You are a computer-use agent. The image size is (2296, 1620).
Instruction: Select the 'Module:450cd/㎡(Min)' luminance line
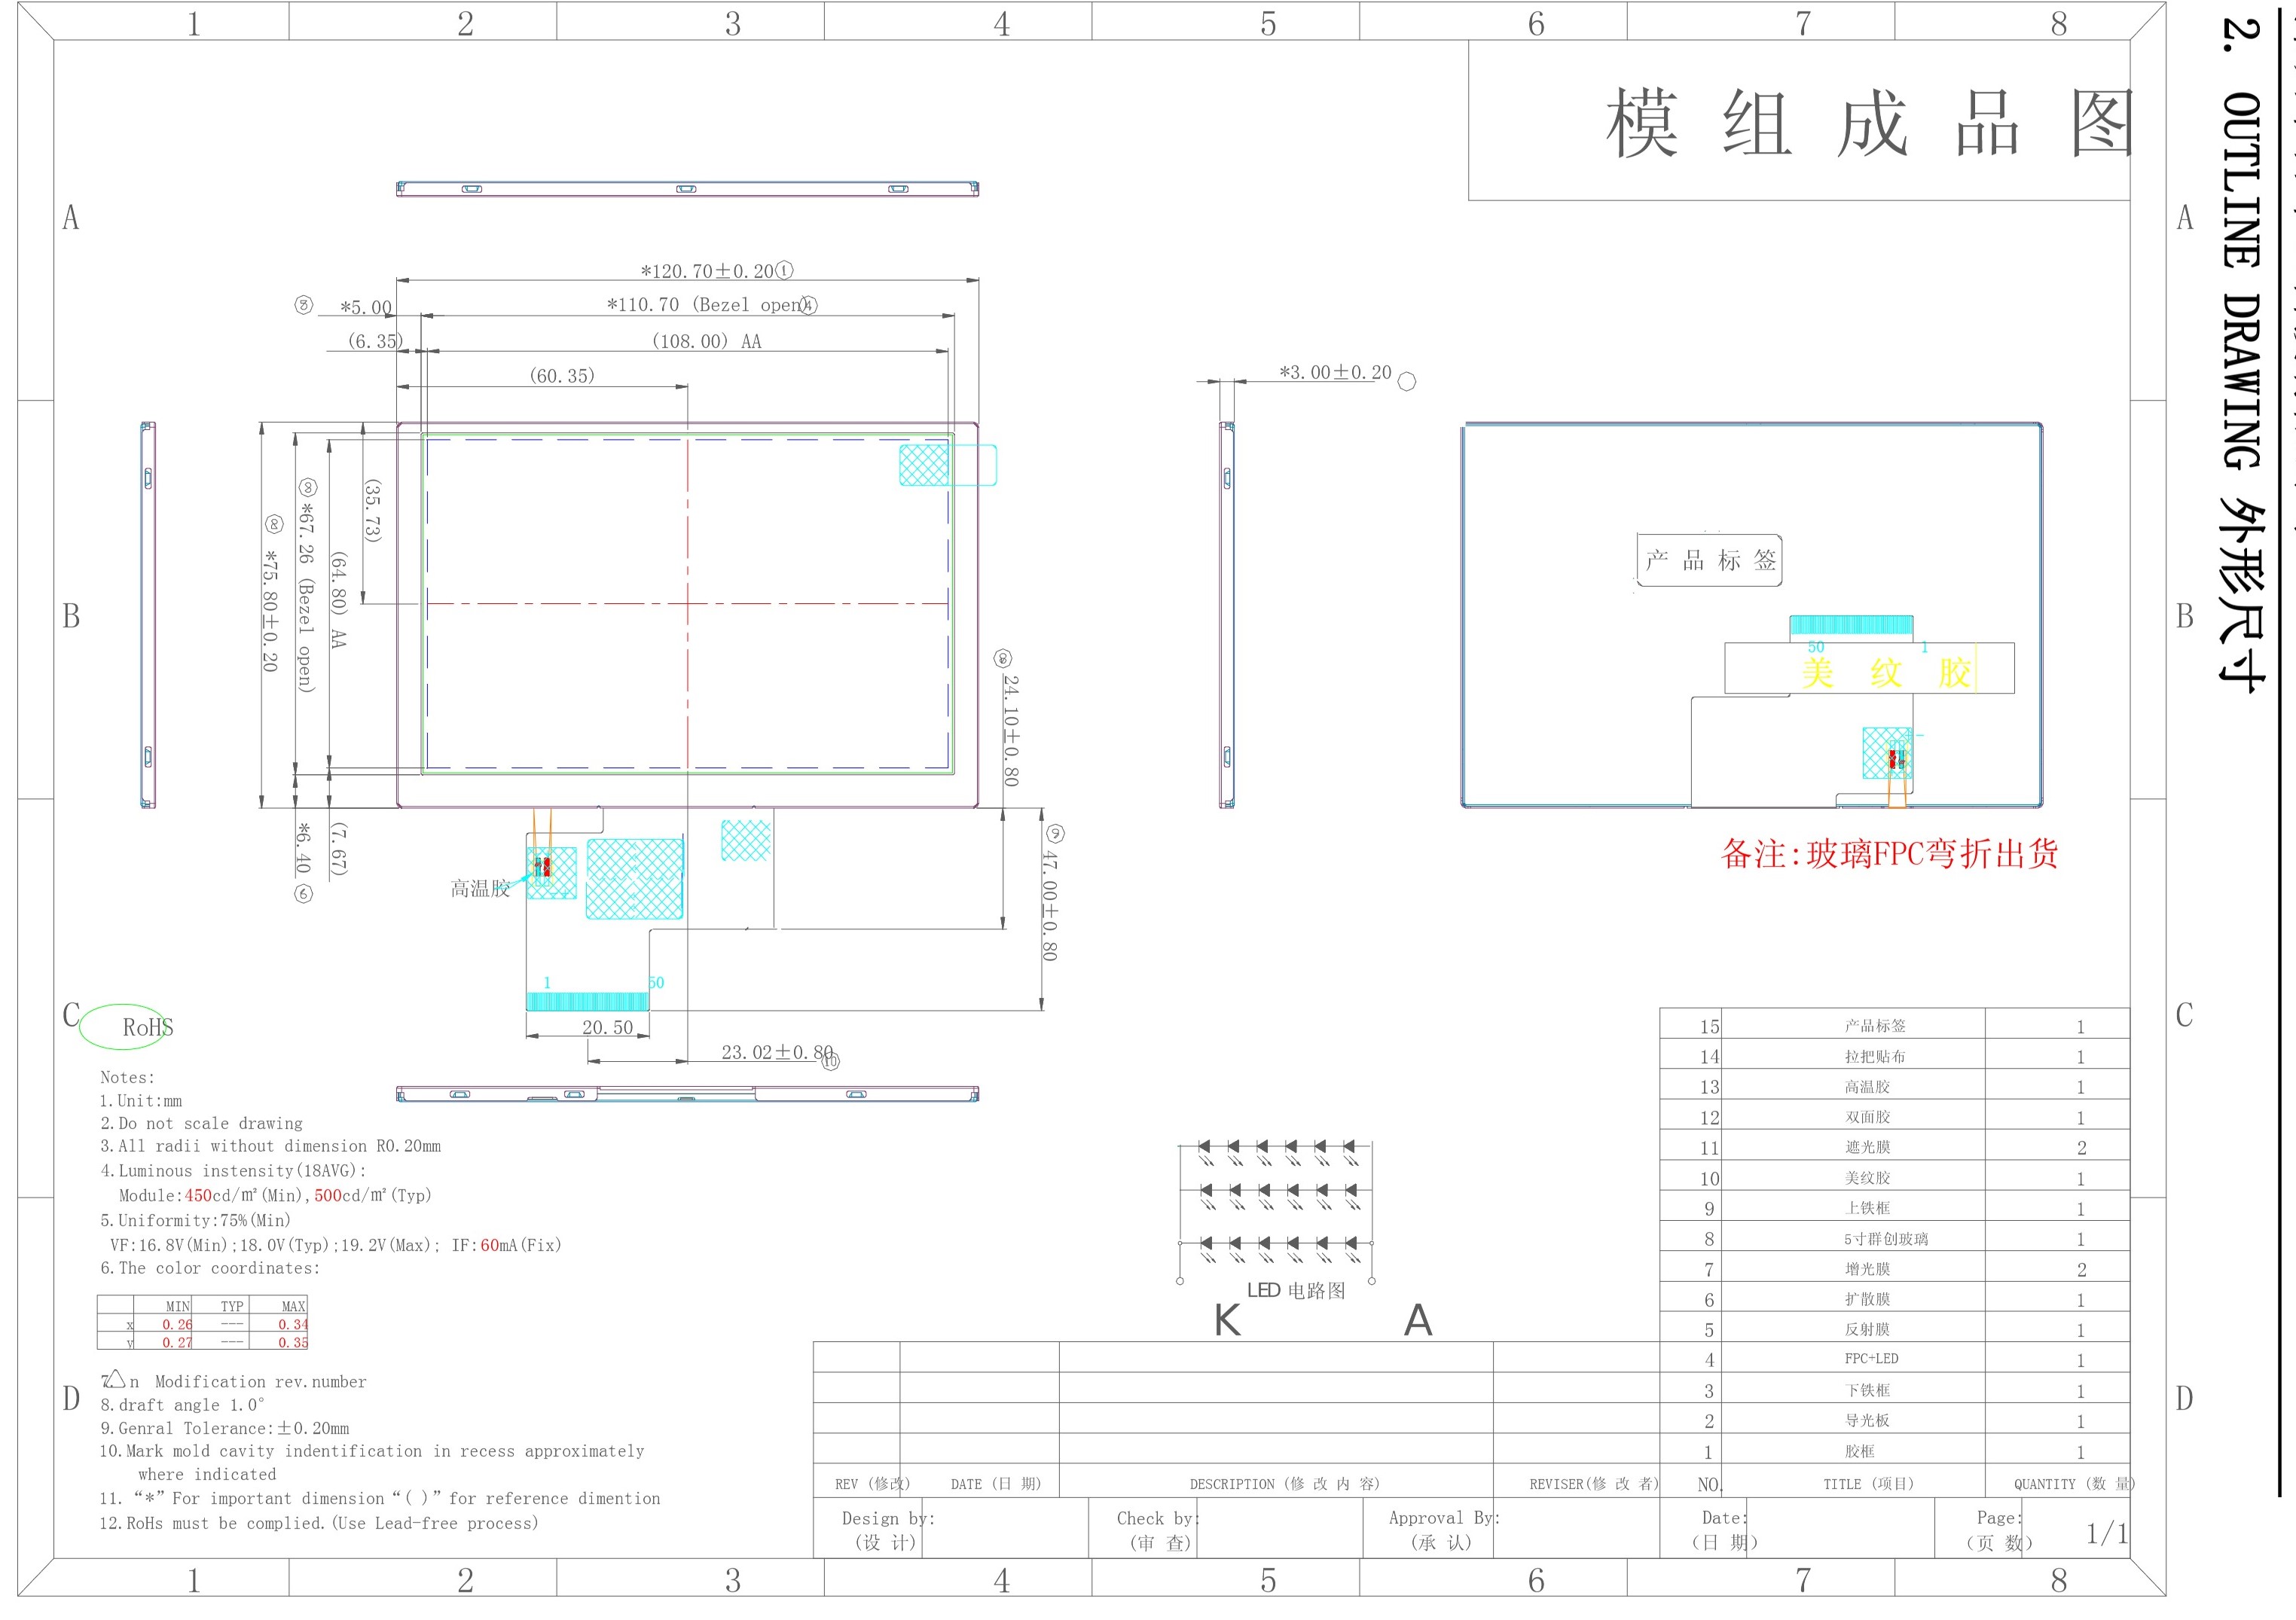pos(275,1195)
